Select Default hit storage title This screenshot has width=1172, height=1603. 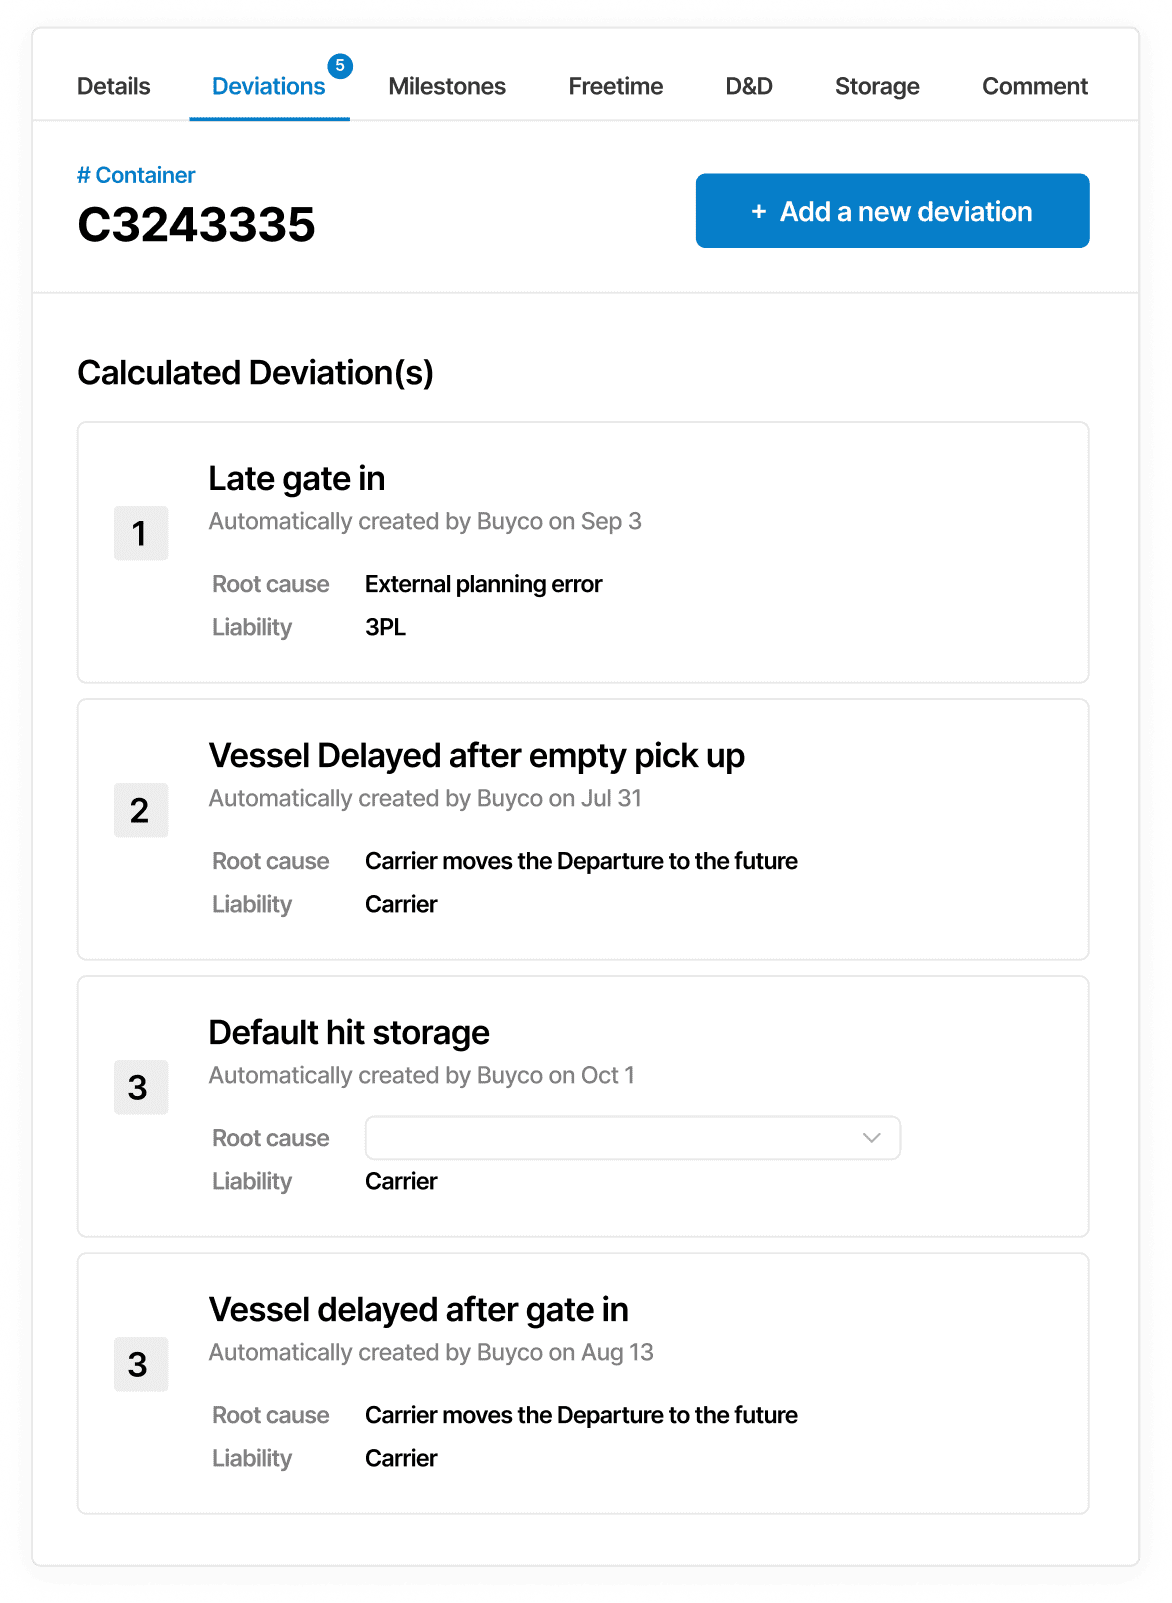pyautogui.click(x=349, y=1033)
